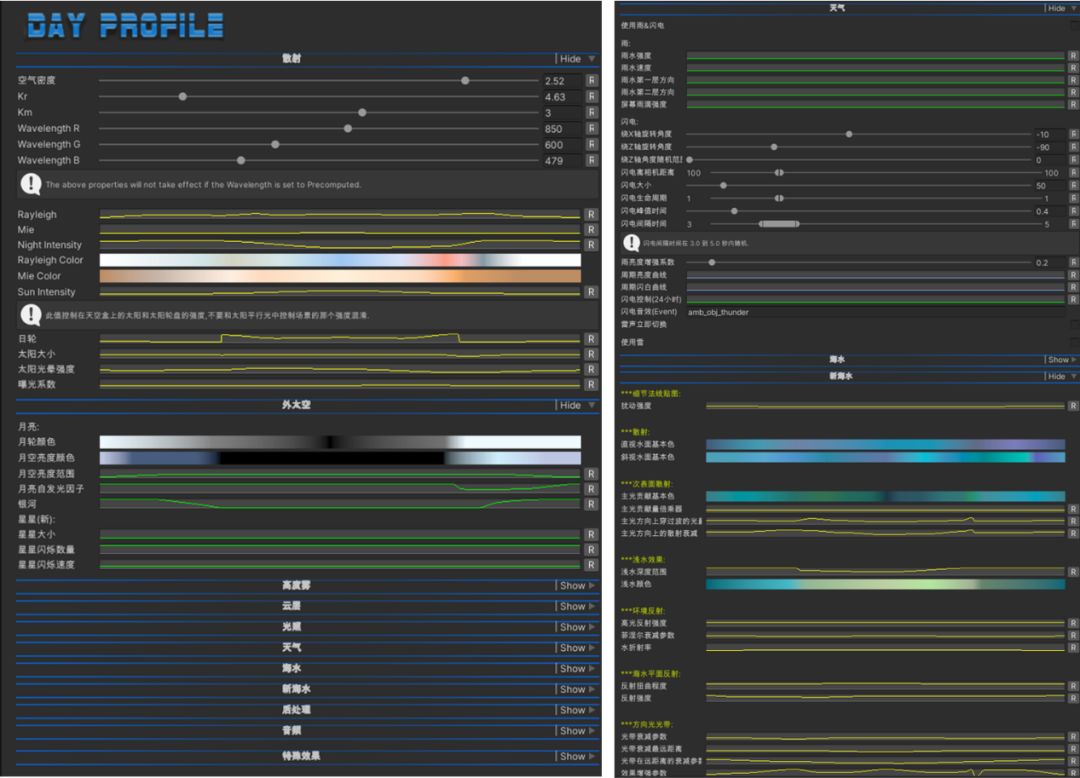
Task: Show the 云层 section
Action: coord(577,607)
